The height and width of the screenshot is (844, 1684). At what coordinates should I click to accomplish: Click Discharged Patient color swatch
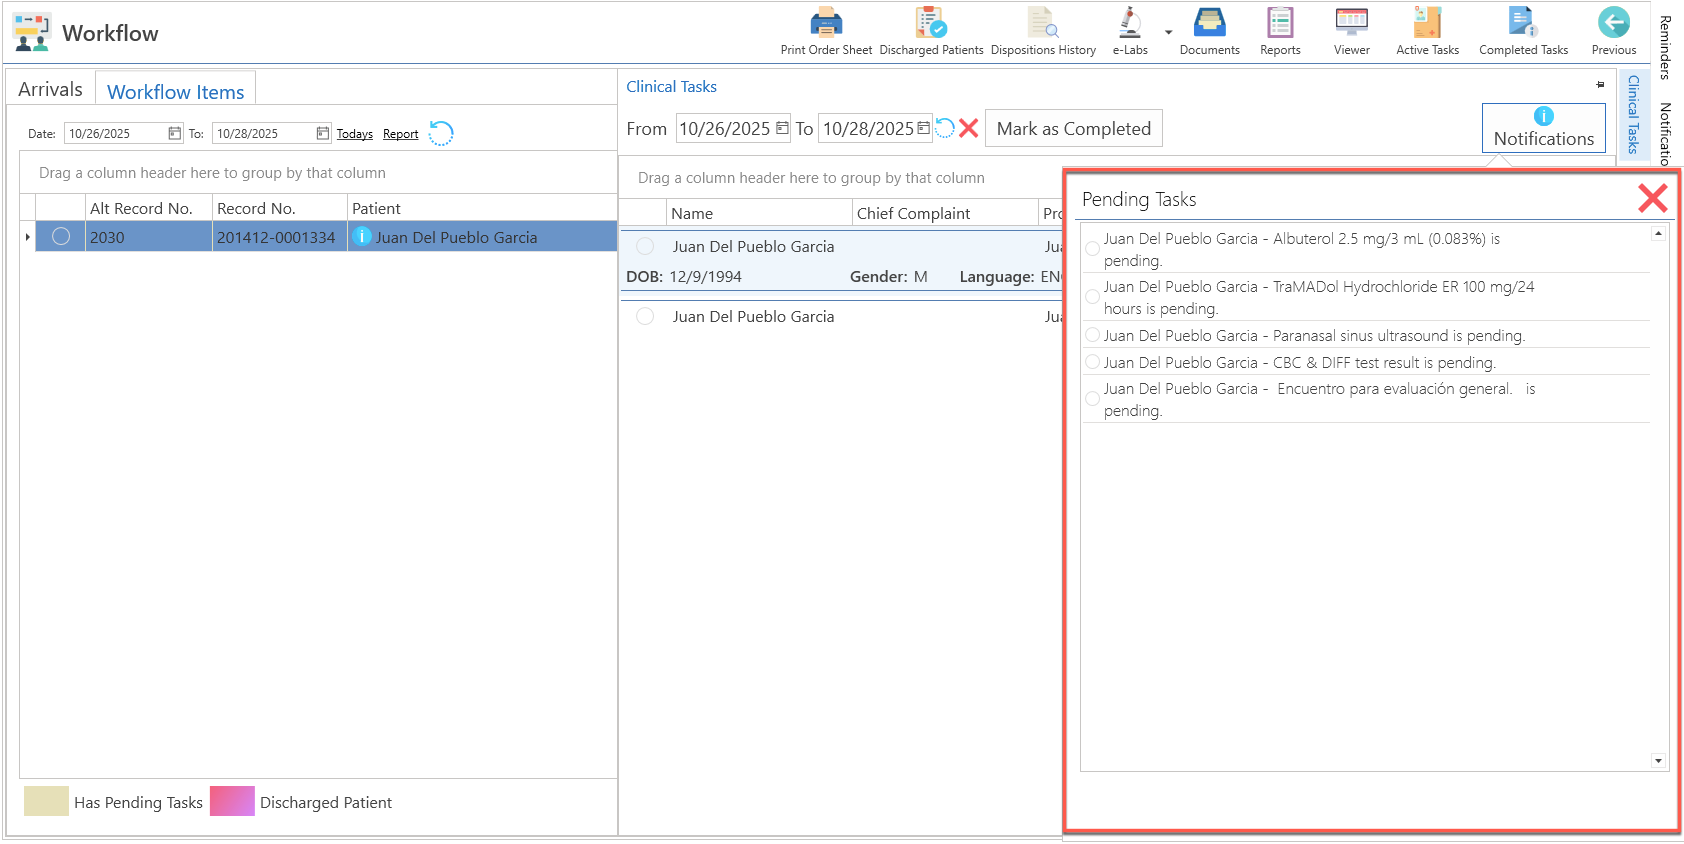232,801
